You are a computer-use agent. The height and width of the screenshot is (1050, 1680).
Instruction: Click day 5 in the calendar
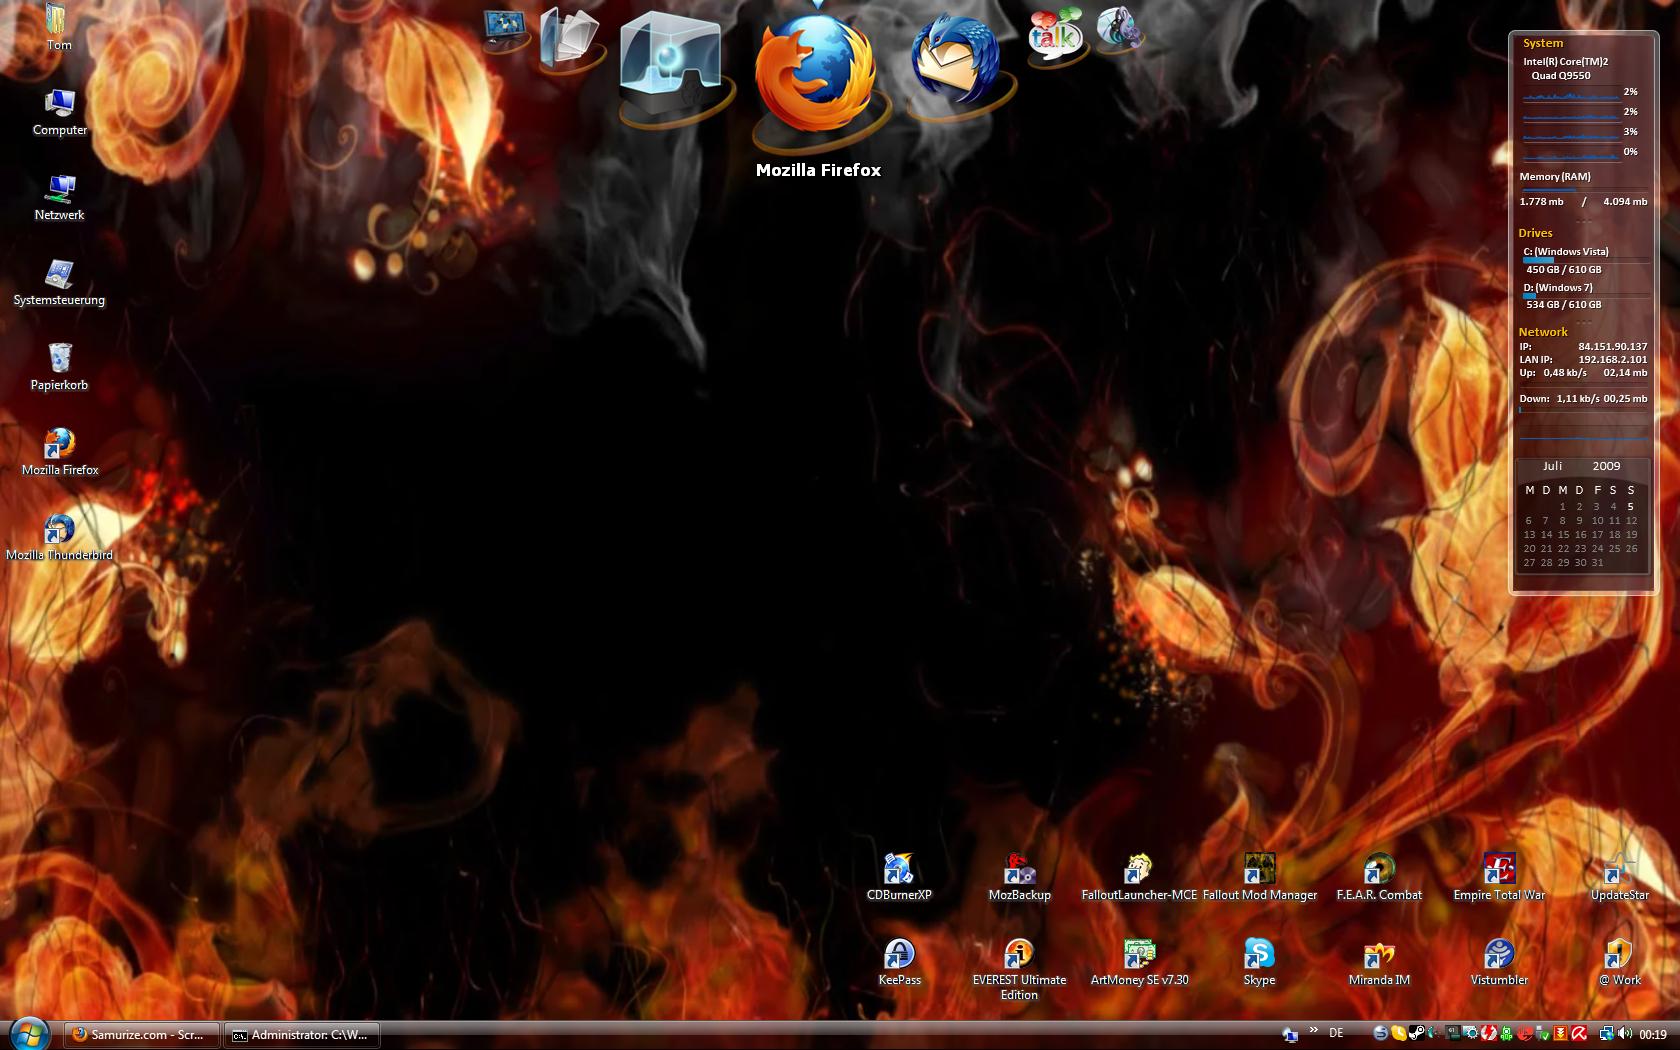(x=1630, y=506)
